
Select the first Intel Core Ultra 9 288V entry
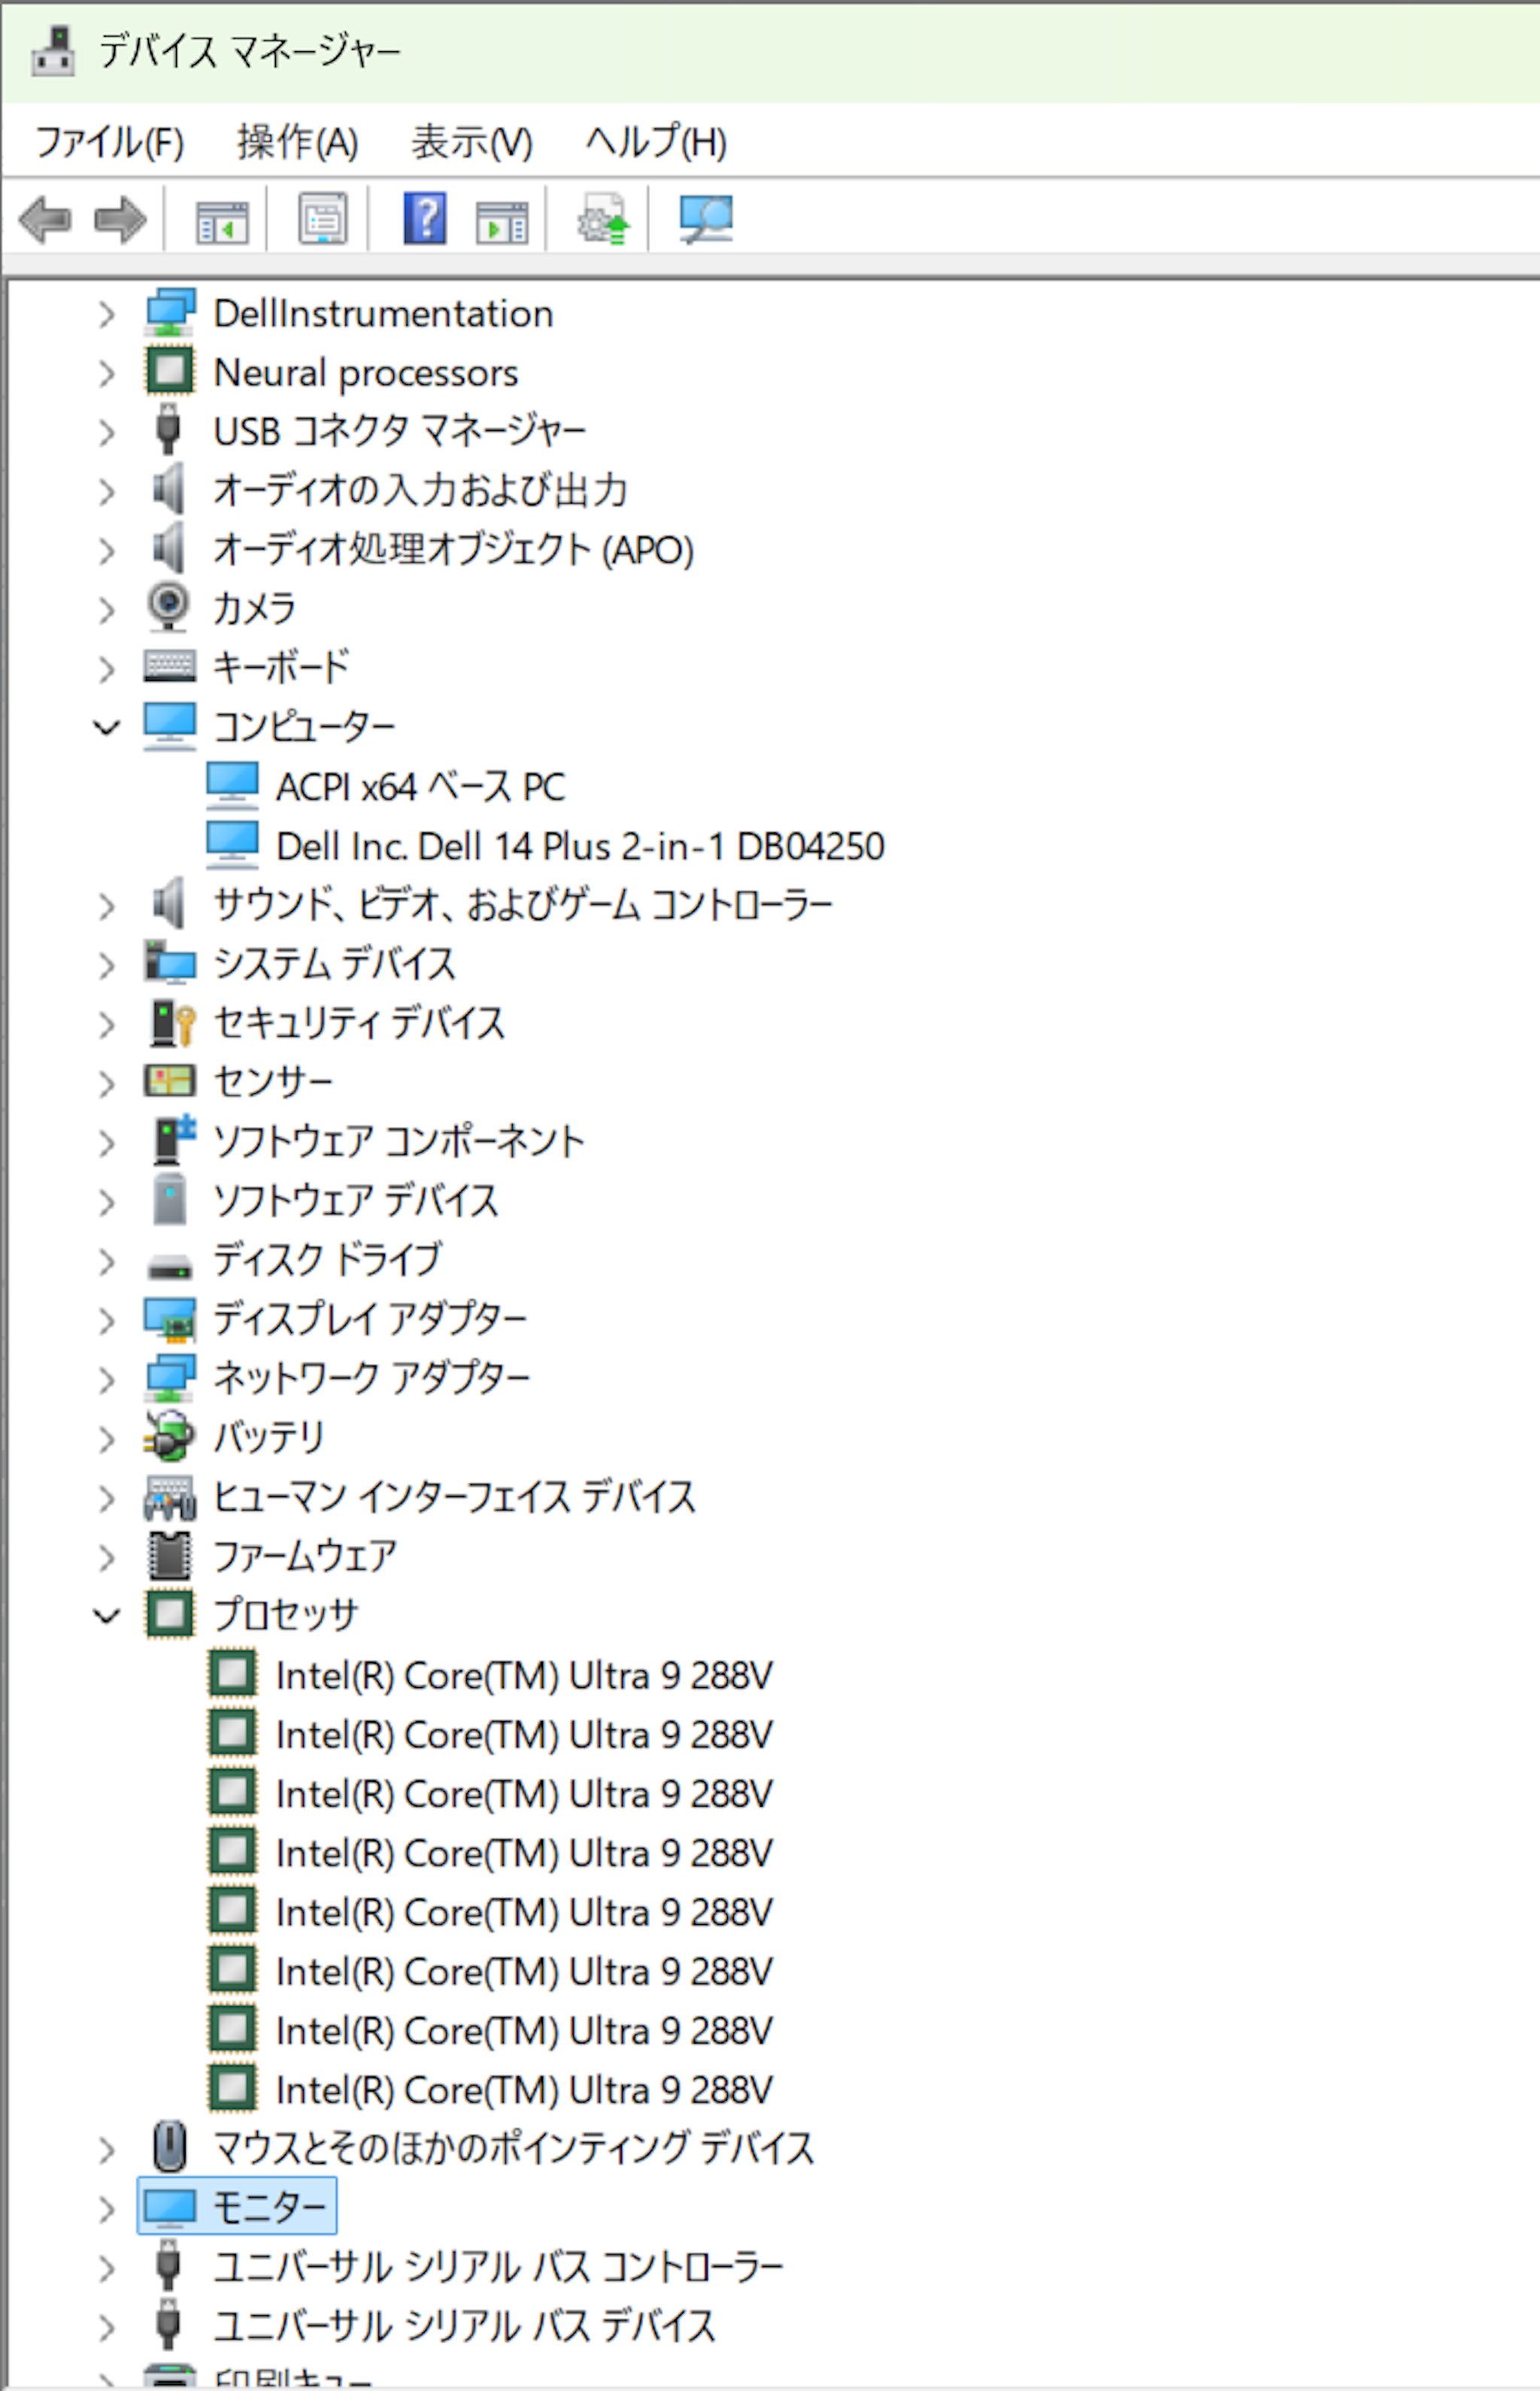pyautogui.click(x=523, y=1675)
